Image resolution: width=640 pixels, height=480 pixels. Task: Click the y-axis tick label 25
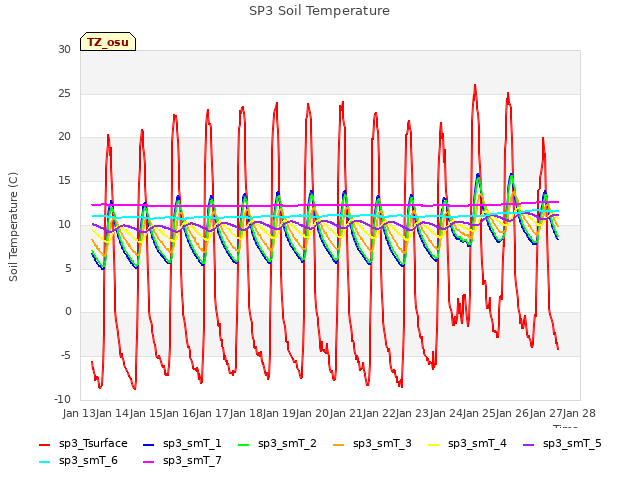[x=64, y=93]
